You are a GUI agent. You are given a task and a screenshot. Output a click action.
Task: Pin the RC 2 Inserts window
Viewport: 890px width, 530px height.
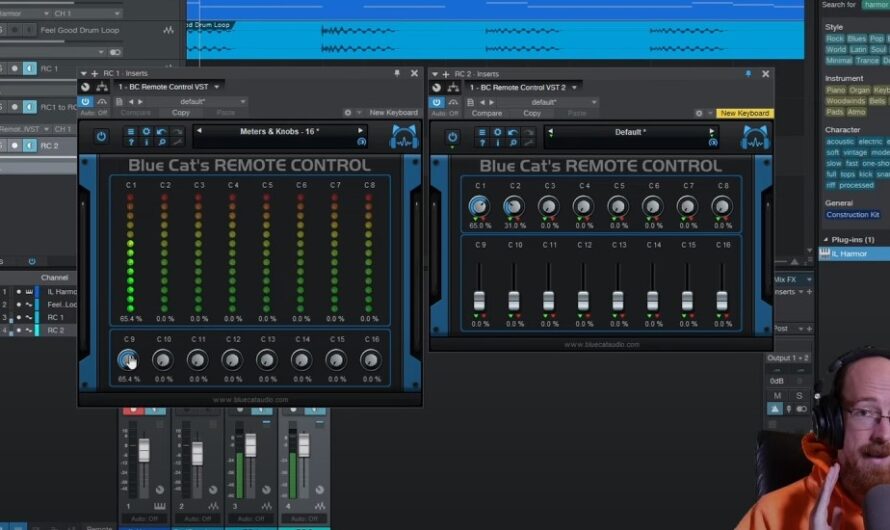coord(748,74)
